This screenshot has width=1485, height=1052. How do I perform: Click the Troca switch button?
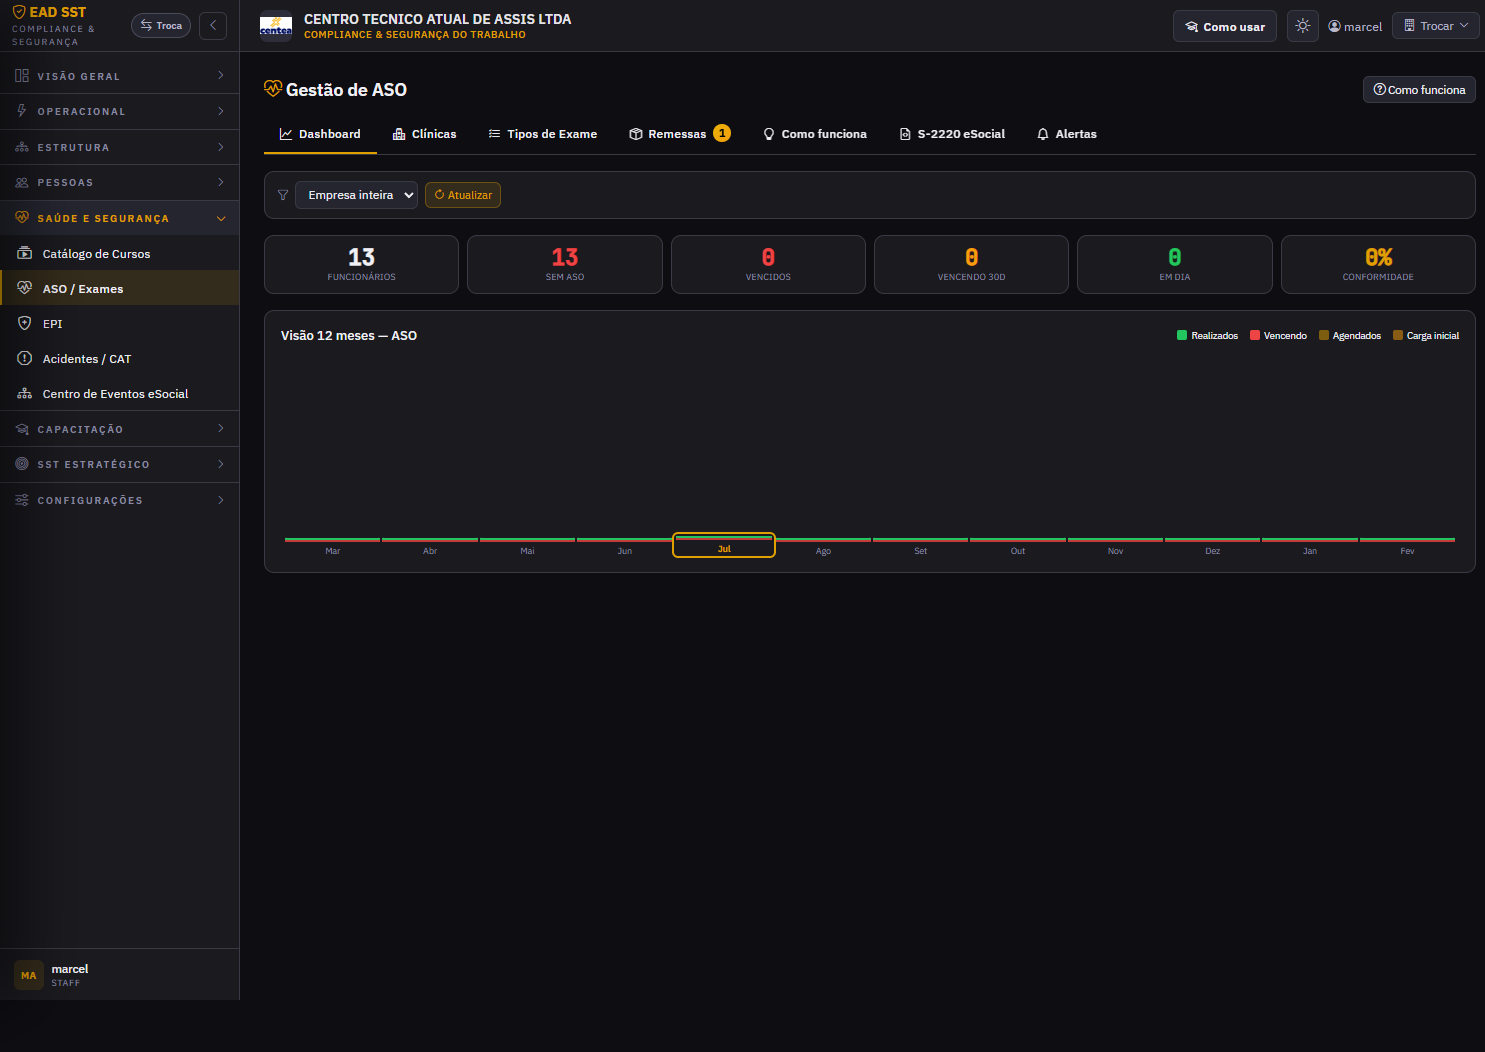click(x=161, y=25)
